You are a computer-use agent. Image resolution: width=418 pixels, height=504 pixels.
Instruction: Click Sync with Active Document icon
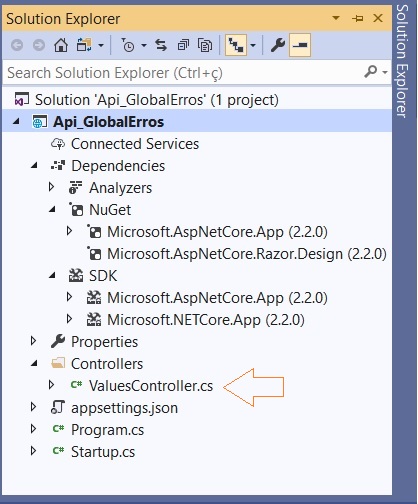click(x=161, y=45)
